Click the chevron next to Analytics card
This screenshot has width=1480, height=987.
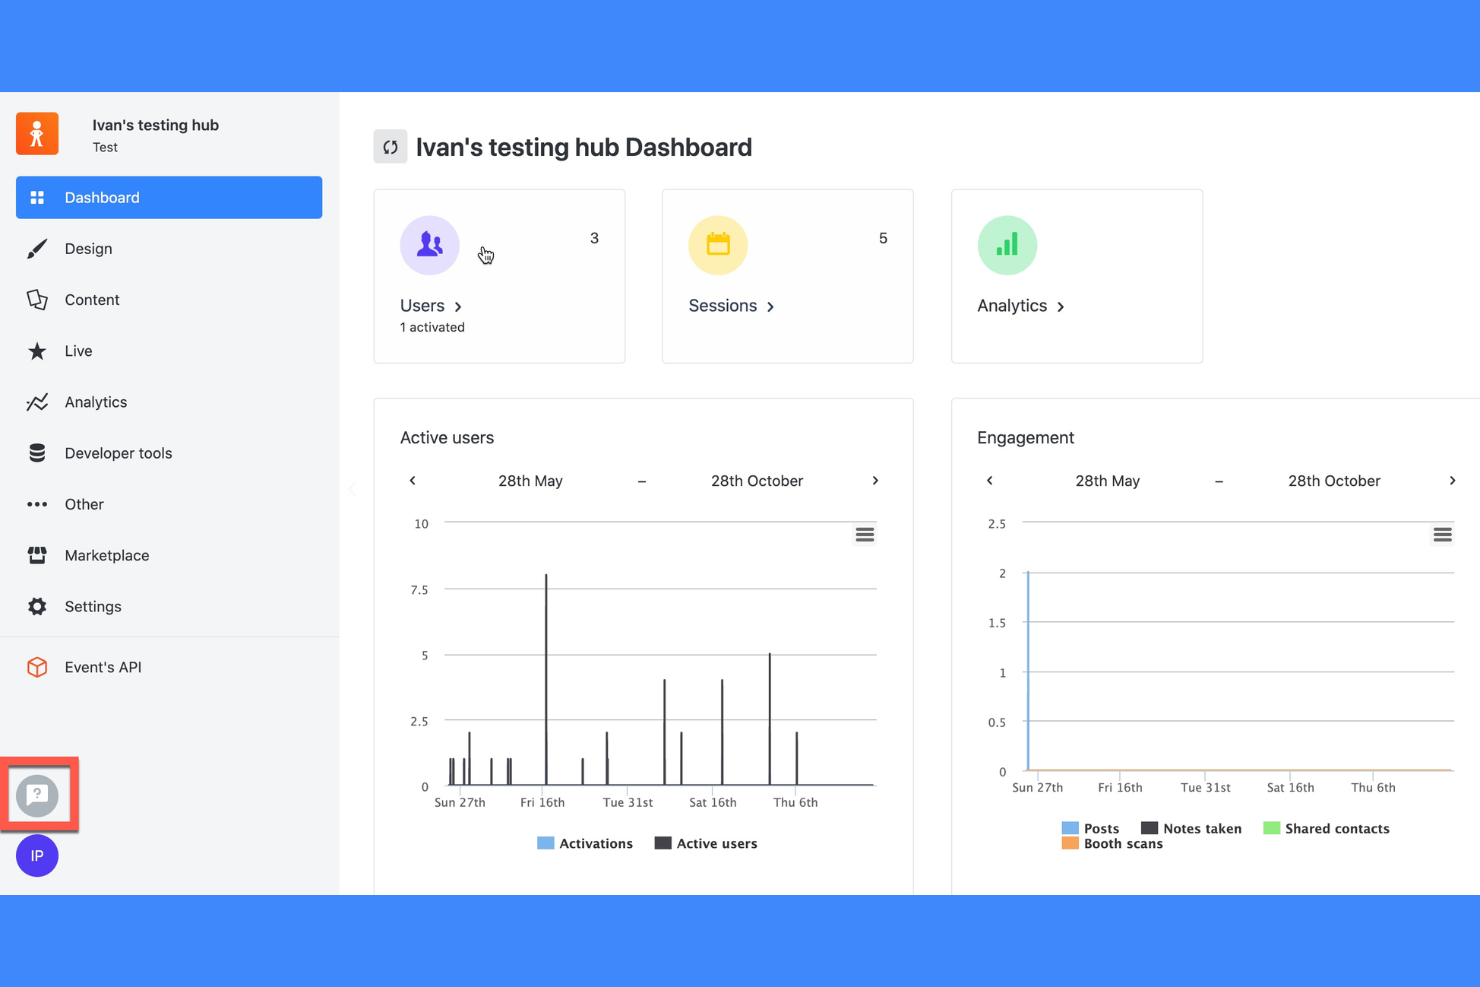coord(1061,307)
